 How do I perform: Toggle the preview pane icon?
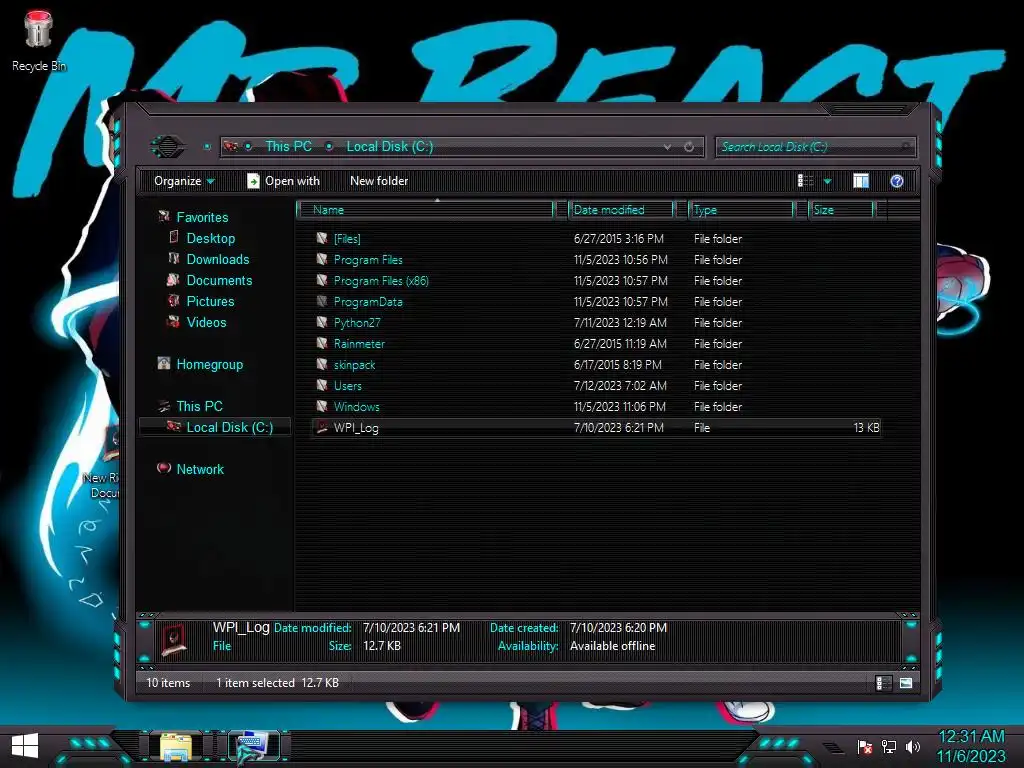point(861,181)
